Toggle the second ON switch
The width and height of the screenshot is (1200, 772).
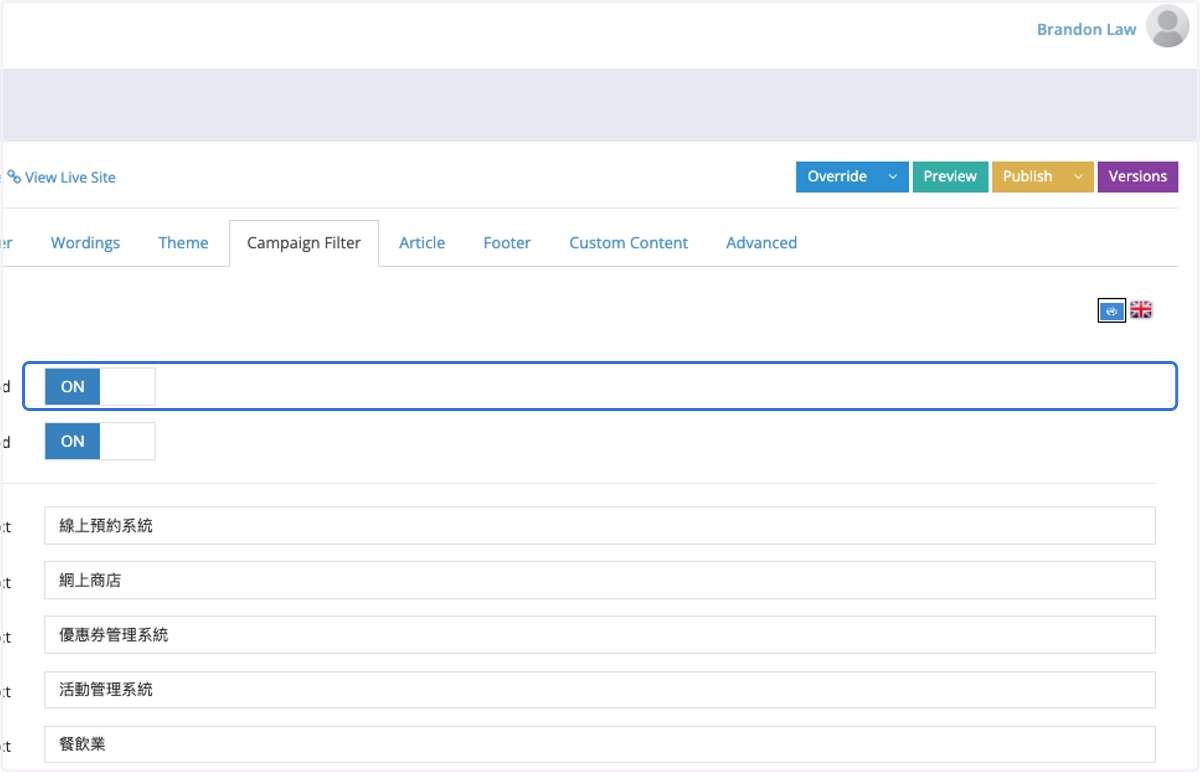[100, 441]
